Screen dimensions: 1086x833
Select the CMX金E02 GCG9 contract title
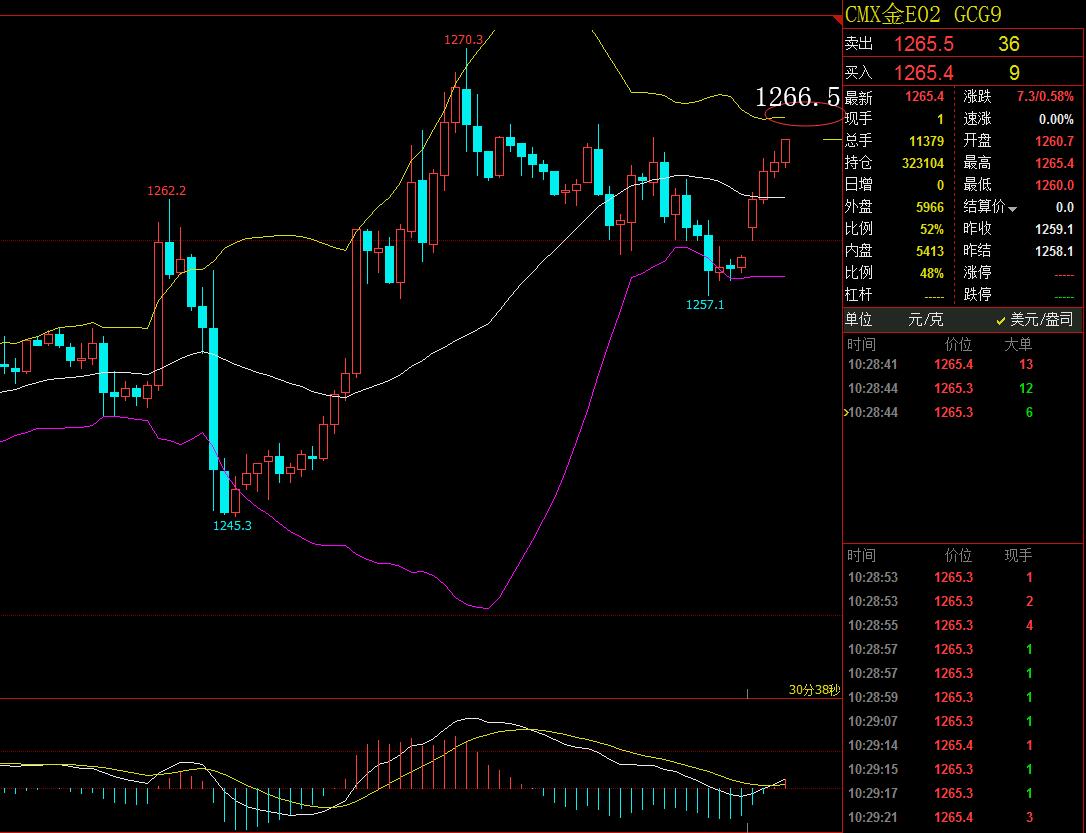click(x=923, y=14)
